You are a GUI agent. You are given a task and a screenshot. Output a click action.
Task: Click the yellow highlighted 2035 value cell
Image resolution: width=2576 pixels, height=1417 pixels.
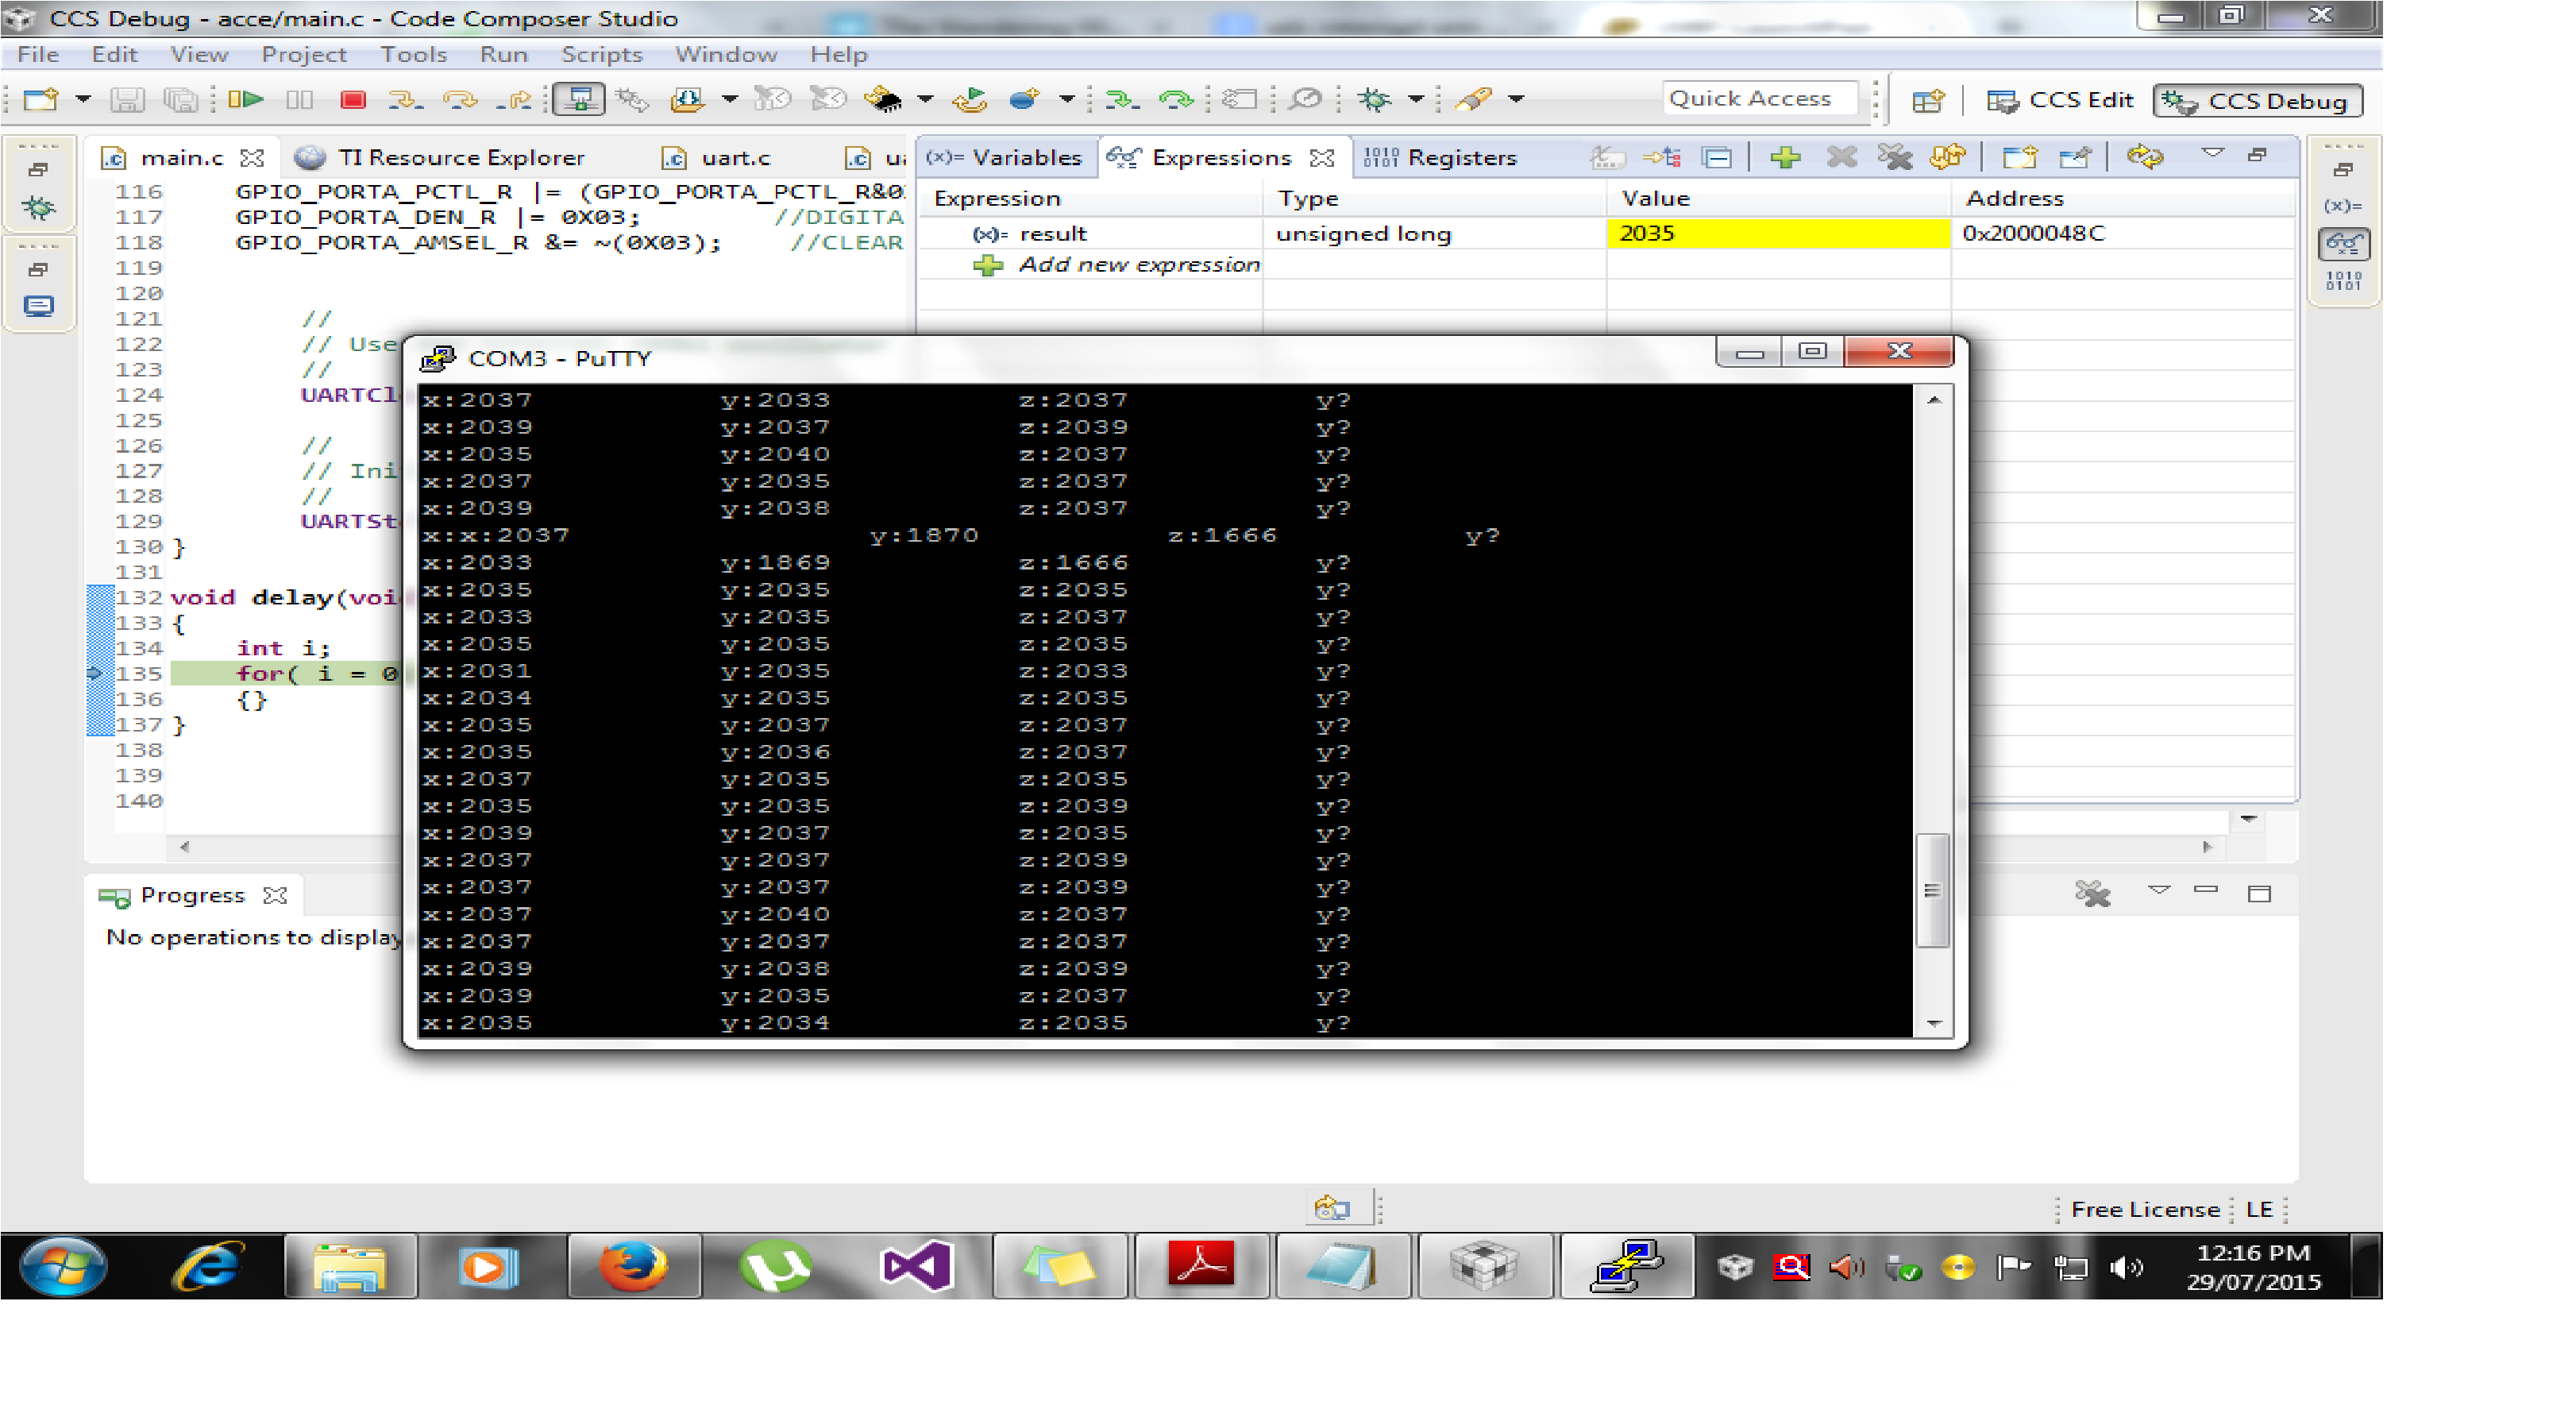pos(1777,233)
